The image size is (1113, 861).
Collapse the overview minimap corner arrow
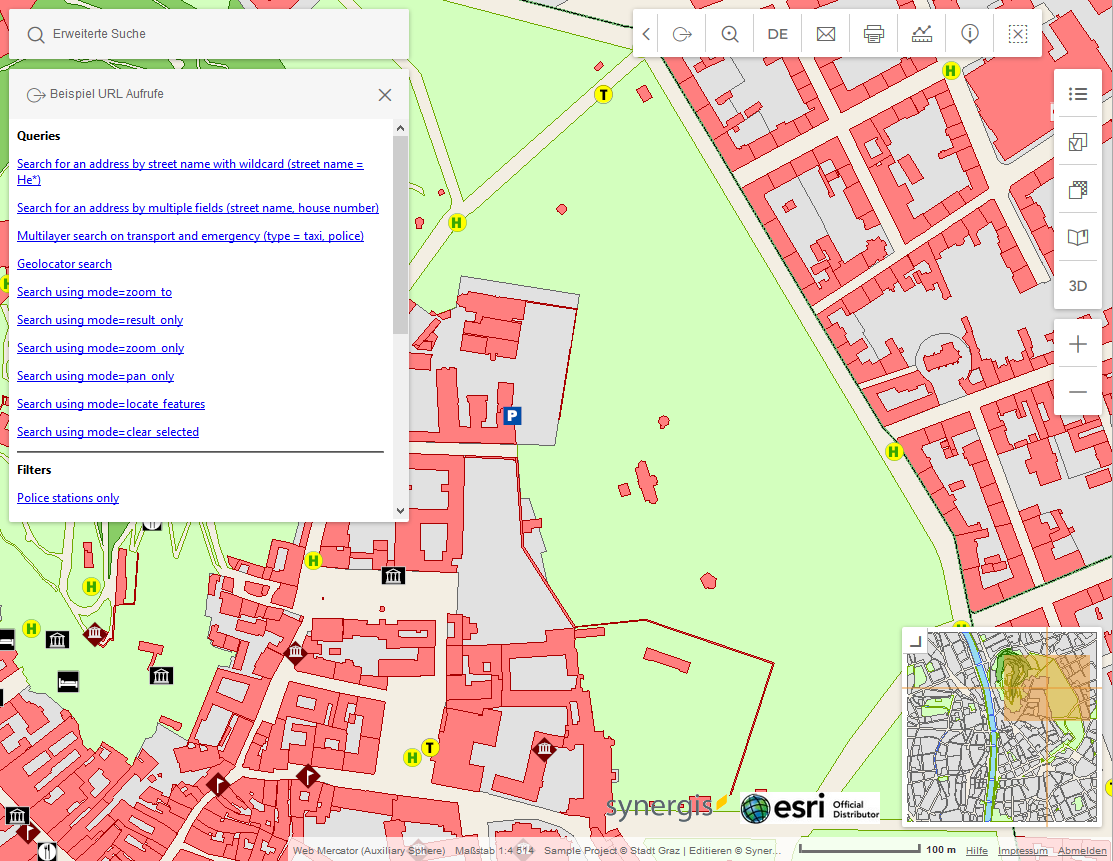(913, 639)
